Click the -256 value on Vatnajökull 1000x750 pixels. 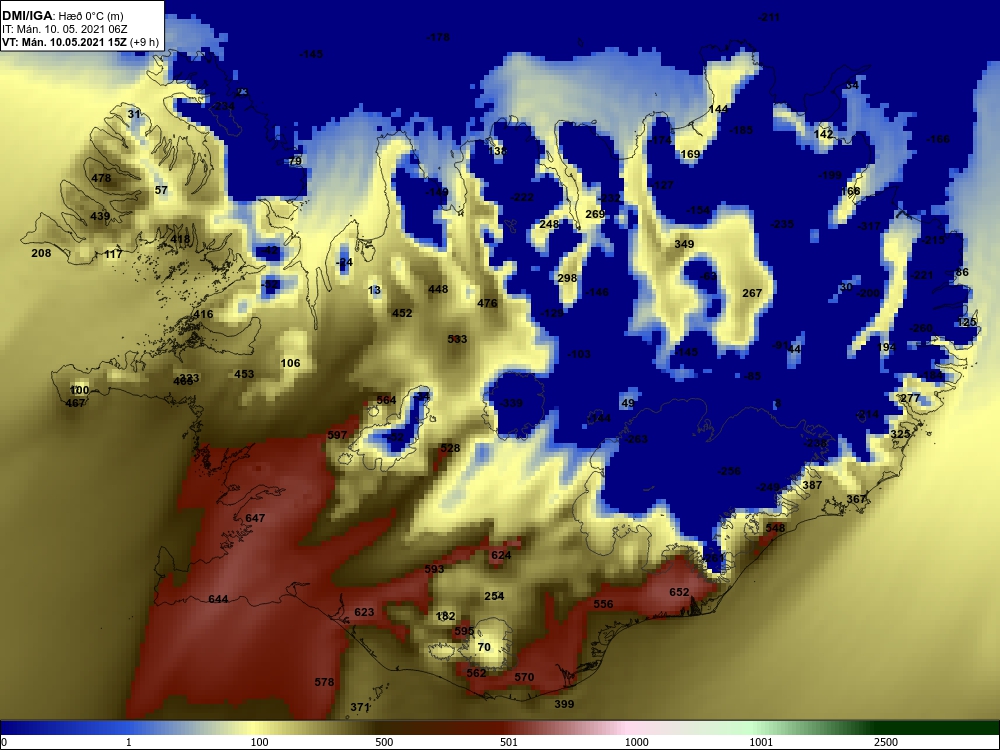tap(730, 471)
